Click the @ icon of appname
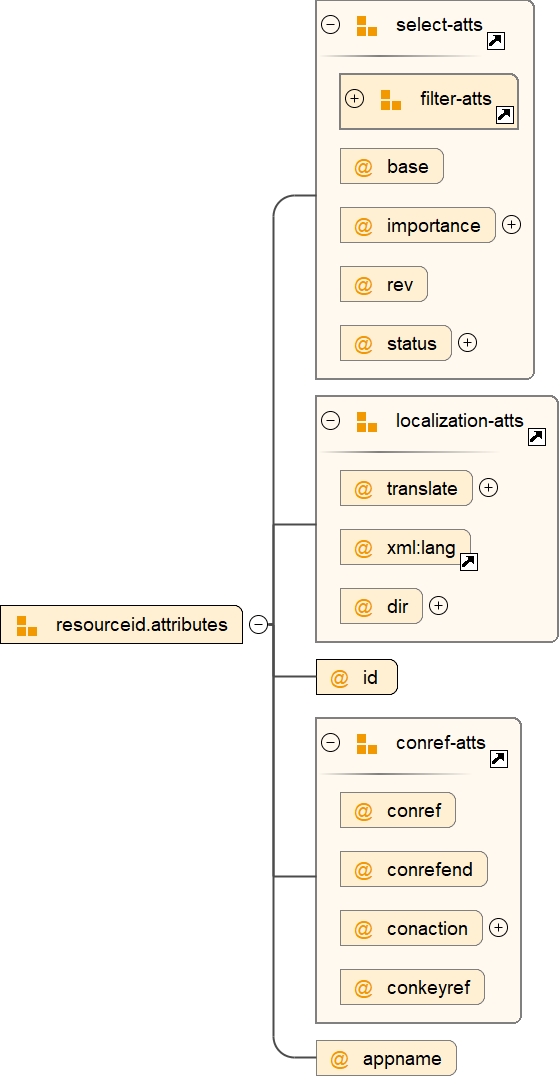Viewport: 560px width, 1084px height. (339, 1058)
